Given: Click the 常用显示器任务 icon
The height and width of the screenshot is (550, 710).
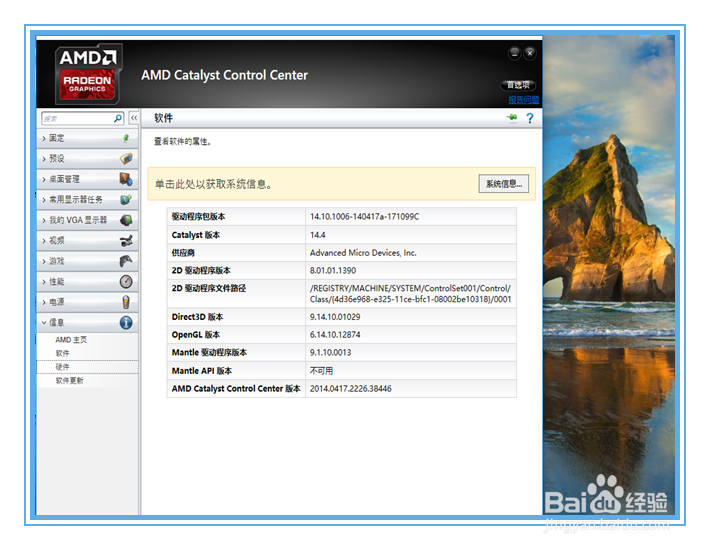Looking at the screenshot, I should tap(126, 199).
